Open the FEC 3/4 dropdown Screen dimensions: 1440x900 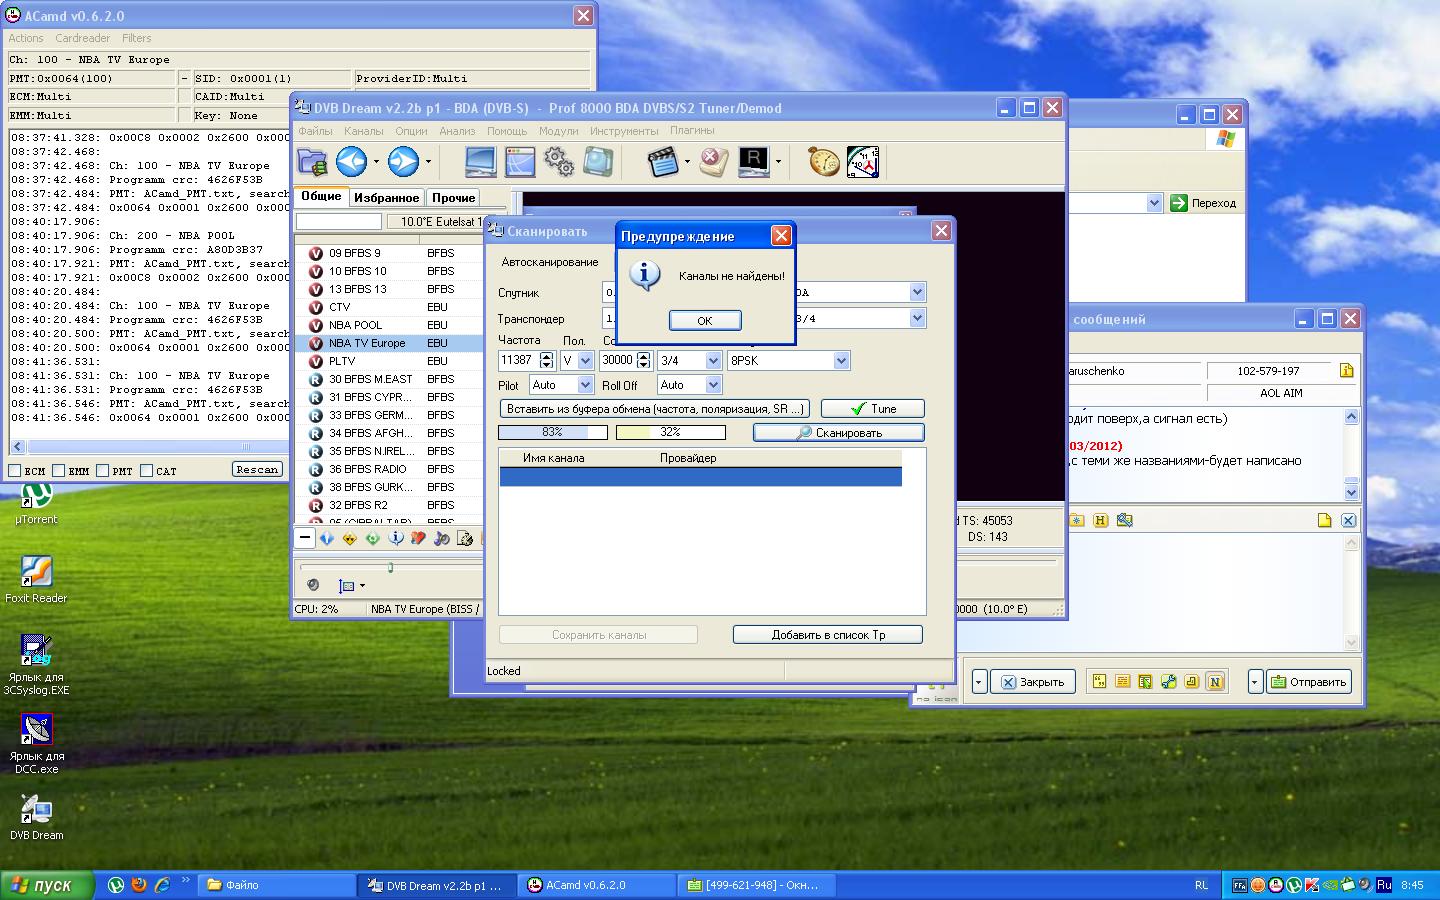713,360
